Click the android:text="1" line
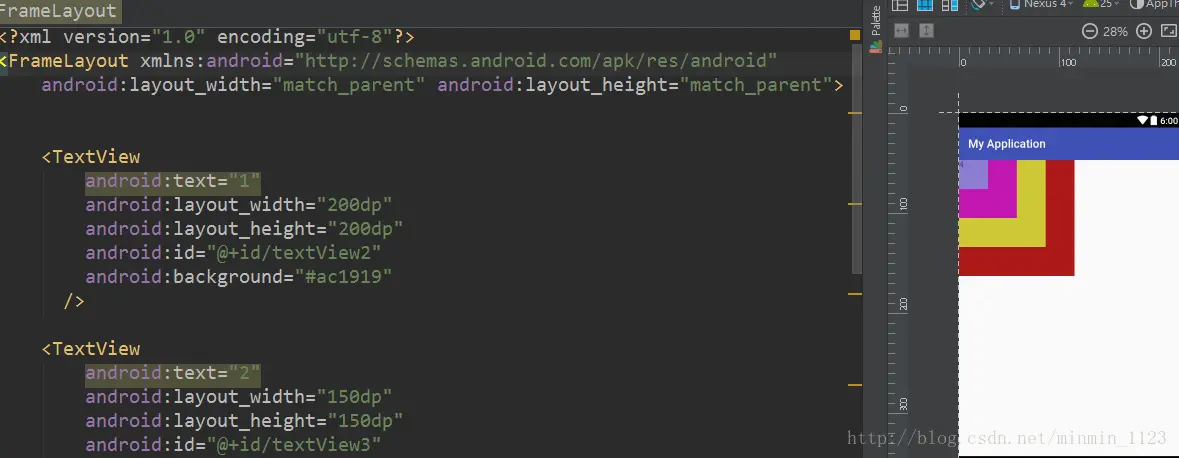1179x458 pixels. [x=173, y=181]
